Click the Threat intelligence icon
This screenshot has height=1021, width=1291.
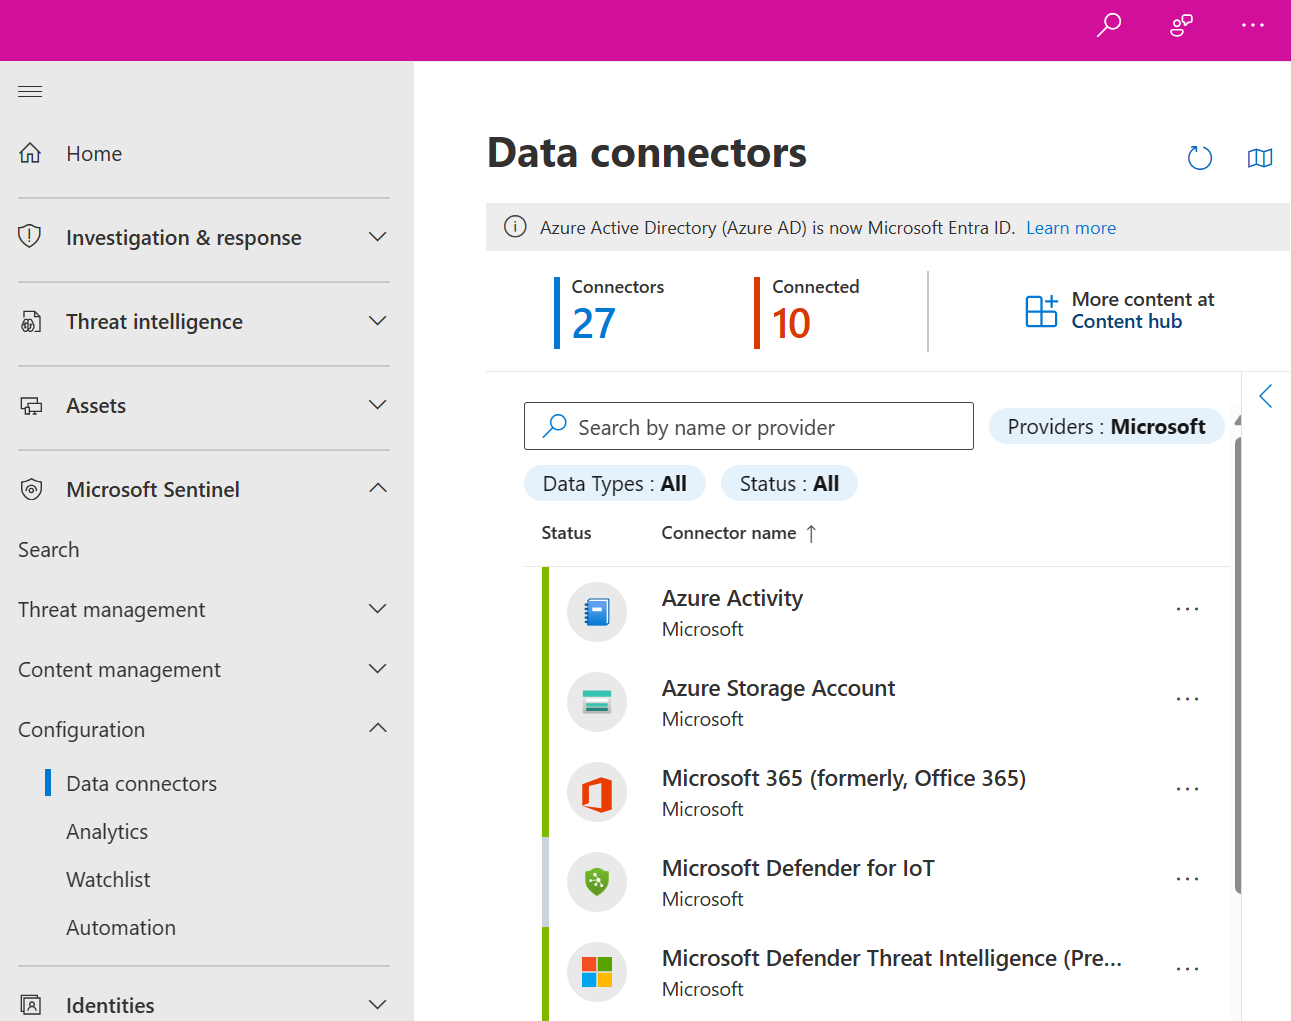30,321
